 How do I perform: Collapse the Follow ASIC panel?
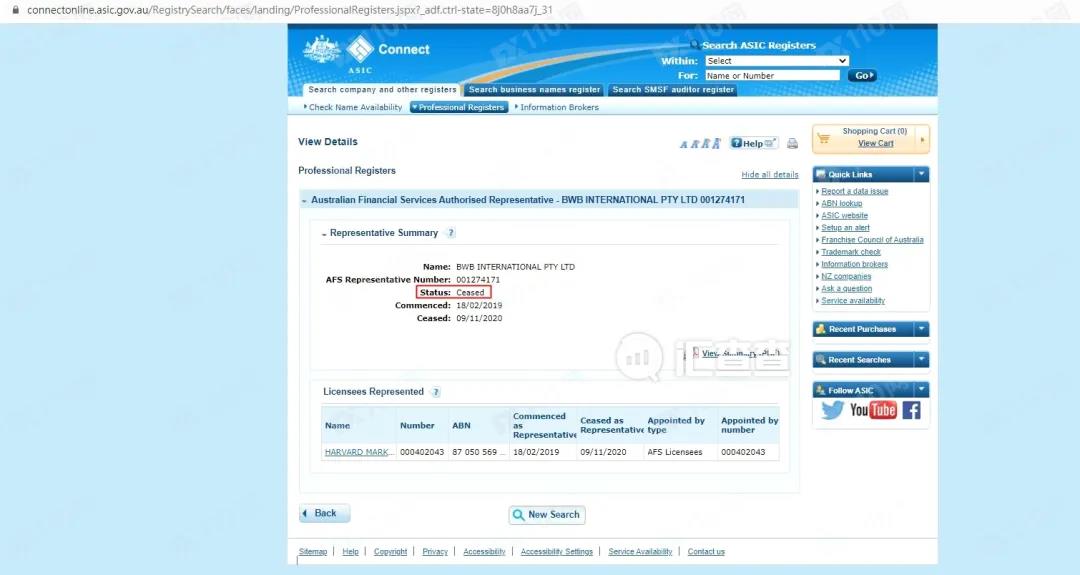pyautogui.click(x=921, y=390)
